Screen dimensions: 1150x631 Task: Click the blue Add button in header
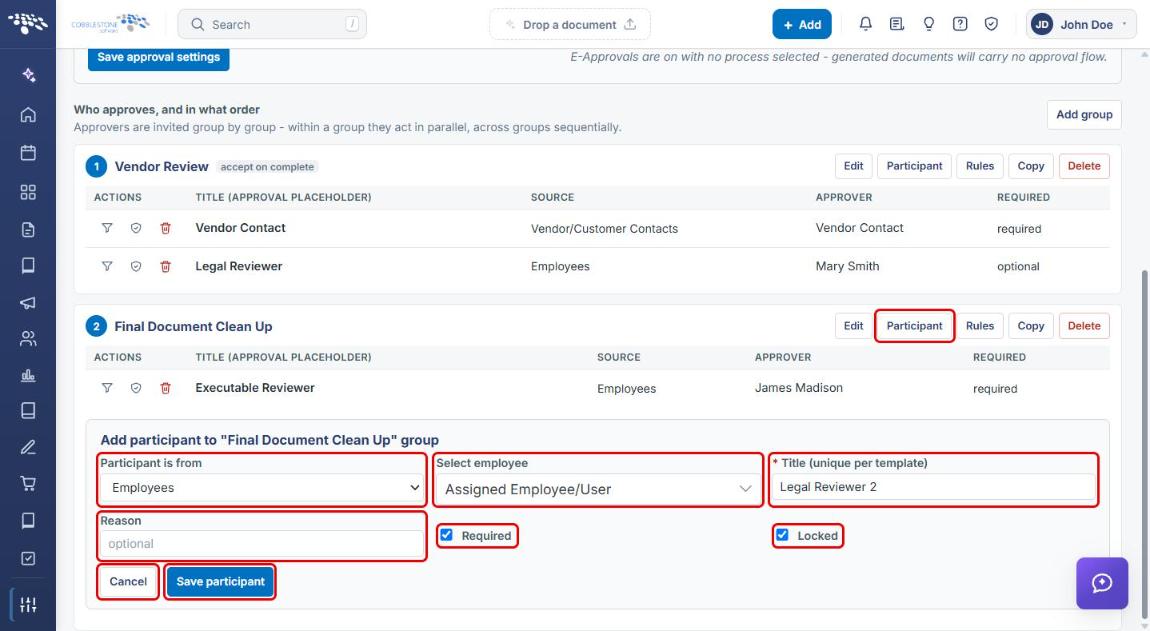click(802, 24)
